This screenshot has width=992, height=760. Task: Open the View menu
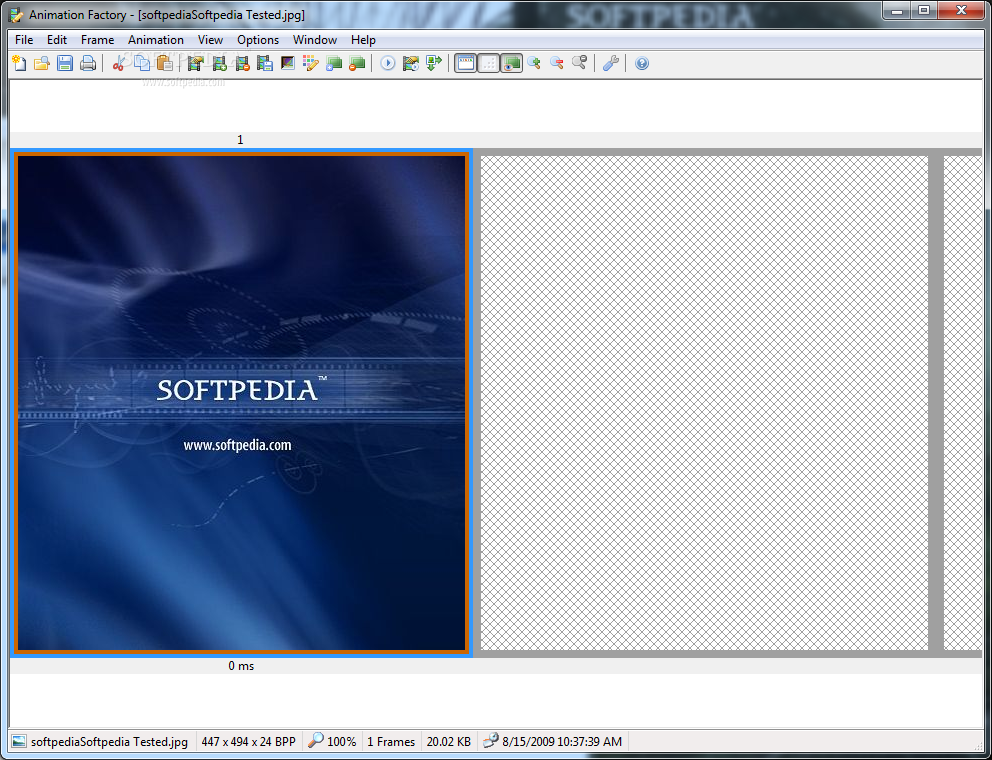[210, 40]
